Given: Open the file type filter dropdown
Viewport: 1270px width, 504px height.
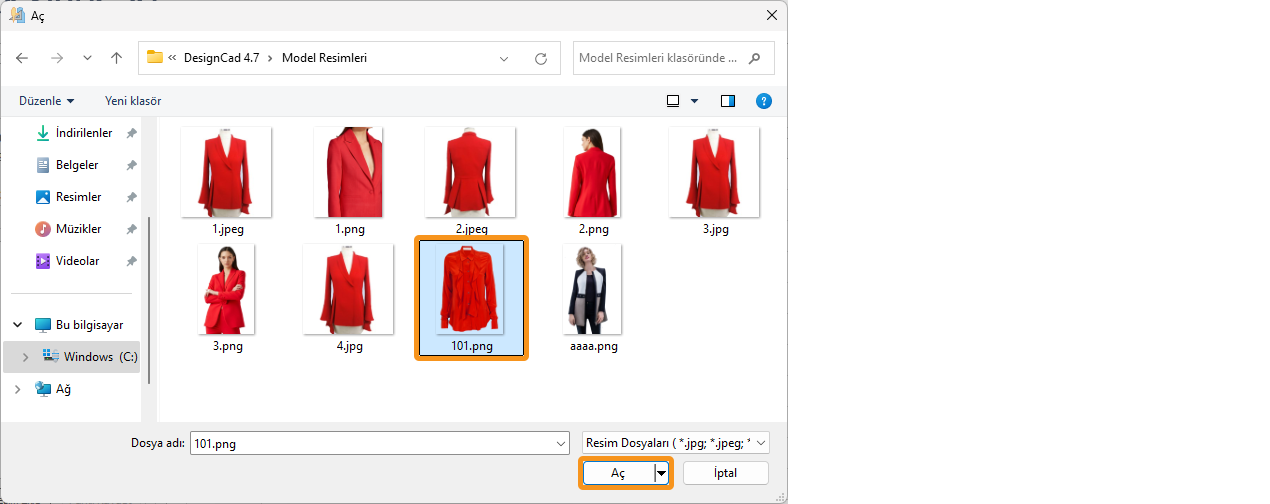Looking at the screenshot, I should (x=676, y=443).
